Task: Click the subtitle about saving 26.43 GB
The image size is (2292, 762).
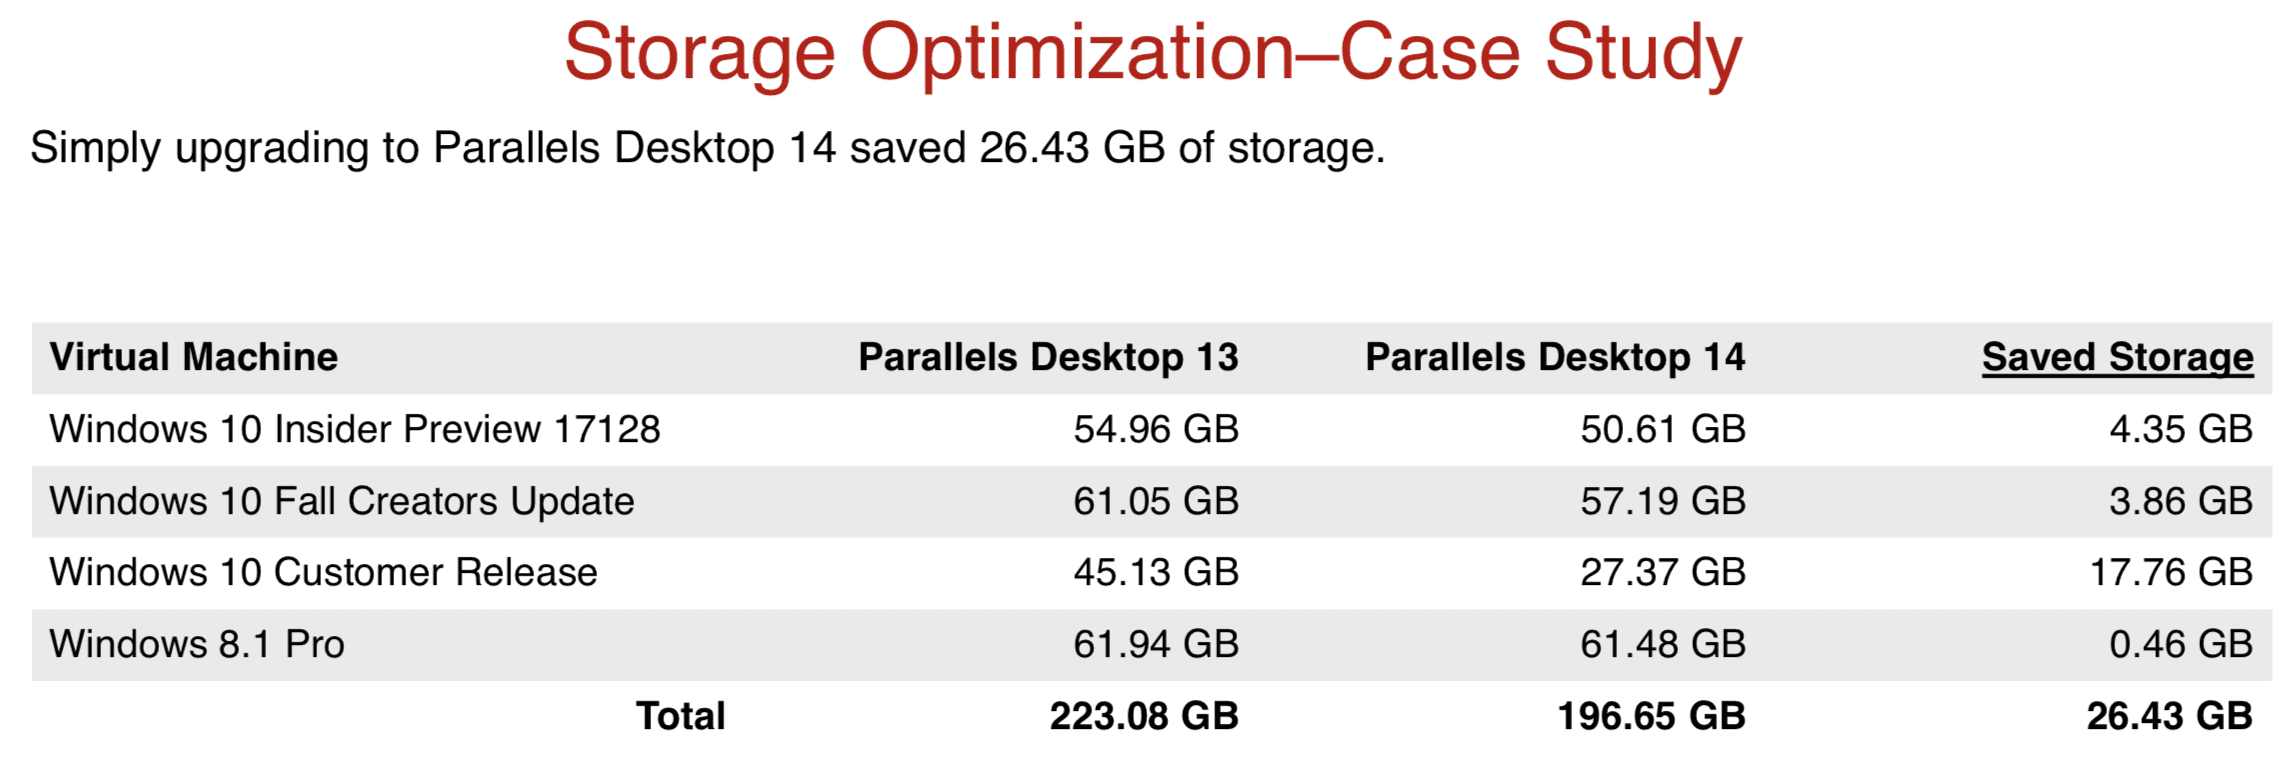Action: click(x=708, y=148)
